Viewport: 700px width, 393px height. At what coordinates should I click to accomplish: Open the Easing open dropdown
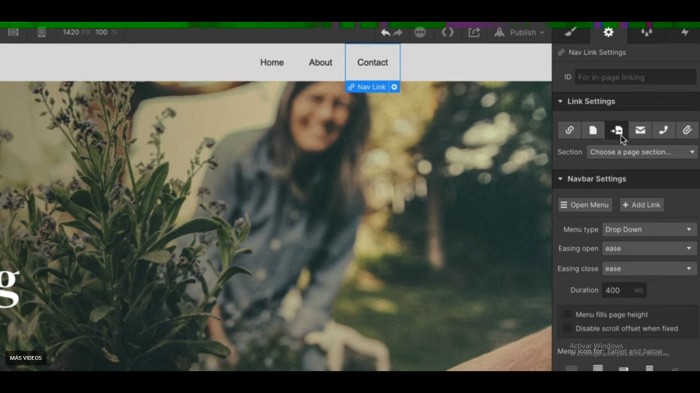pyautogui.click(x=648, y=248)
